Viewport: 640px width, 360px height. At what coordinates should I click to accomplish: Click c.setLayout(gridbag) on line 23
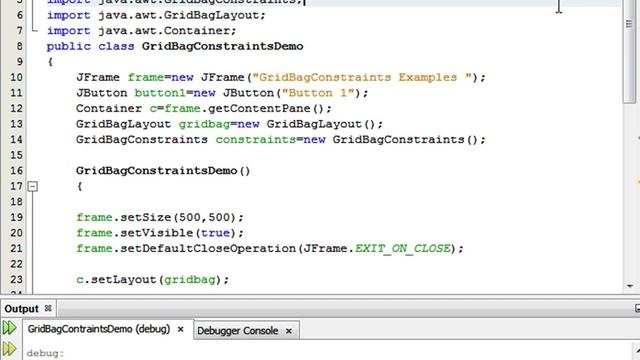149,280
